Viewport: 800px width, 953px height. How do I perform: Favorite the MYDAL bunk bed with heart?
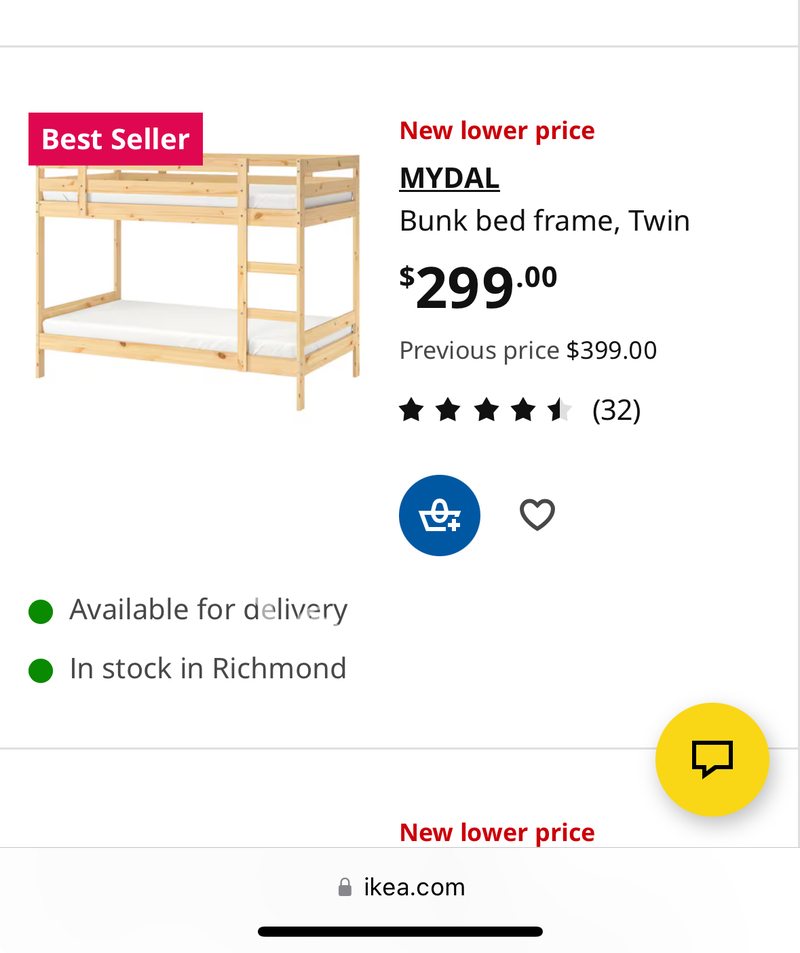point(537,515)
